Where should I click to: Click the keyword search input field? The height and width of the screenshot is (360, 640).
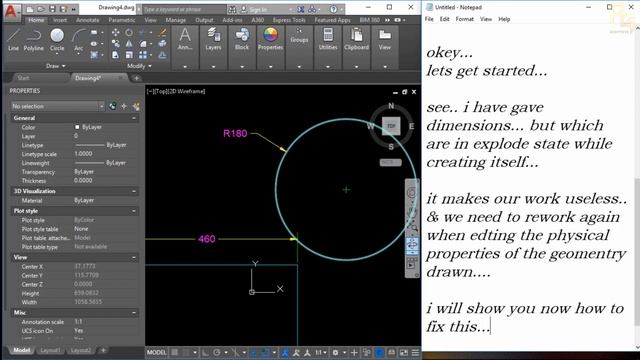point(184,9)
